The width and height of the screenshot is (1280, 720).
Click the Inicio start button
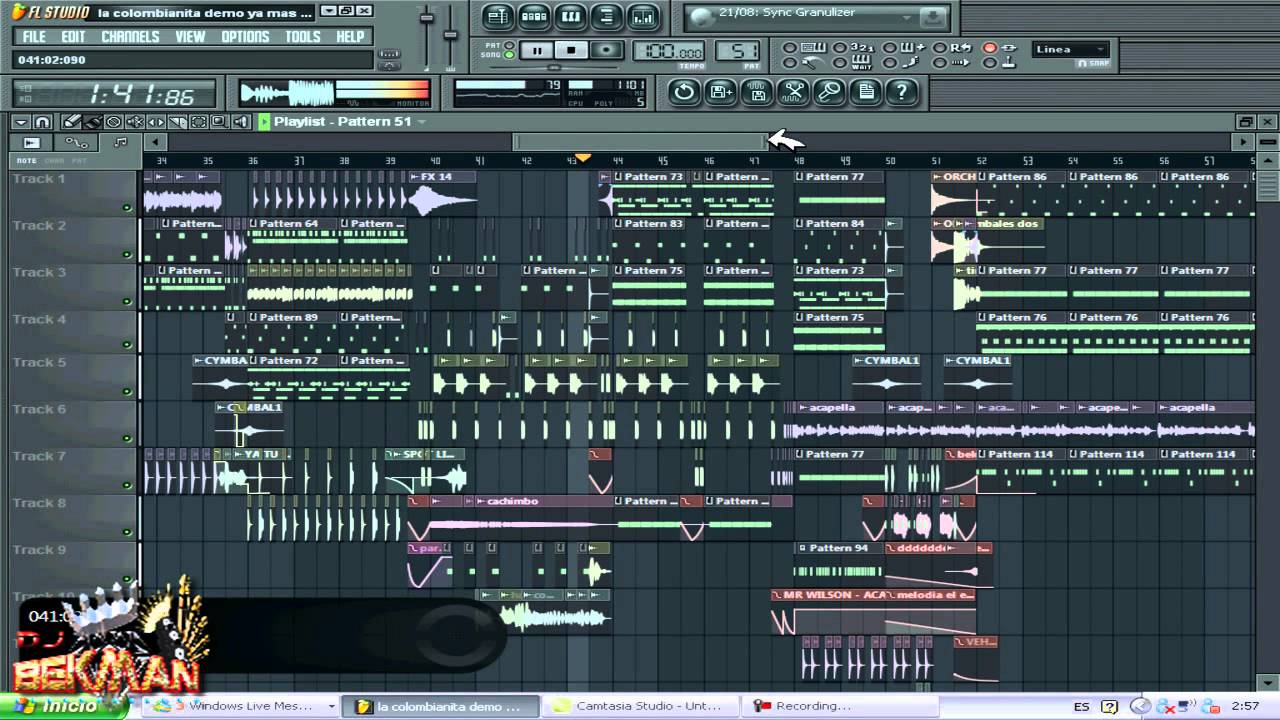pos(62,705)
